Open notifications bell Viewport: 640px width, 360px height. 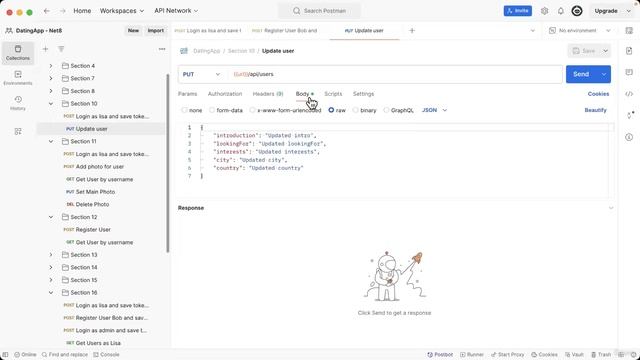coord(561,11)
